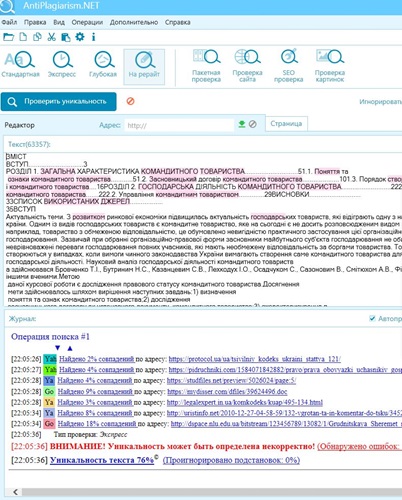
Task: Click the 'Обнаружено ошибок' warning link
Action: (x=360, y=446)
